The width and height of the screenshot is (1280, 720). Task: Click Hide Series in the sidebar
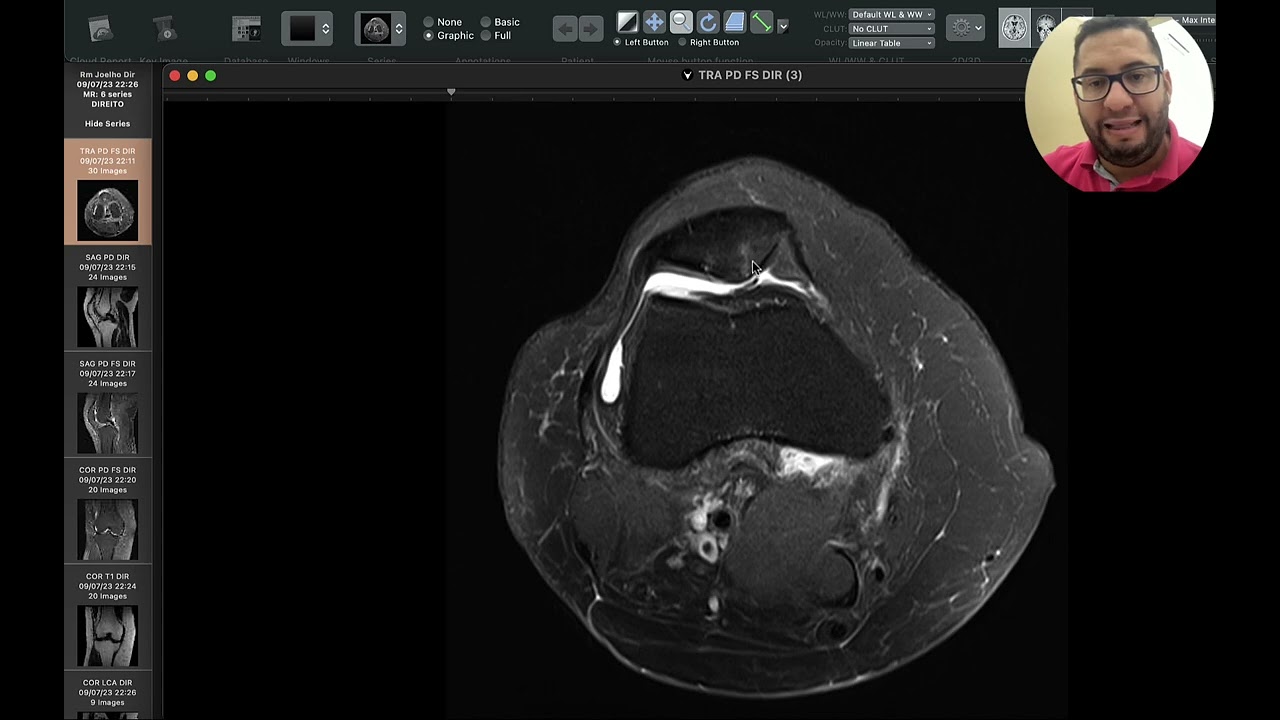pyautogui.click(x=107, y=124)
